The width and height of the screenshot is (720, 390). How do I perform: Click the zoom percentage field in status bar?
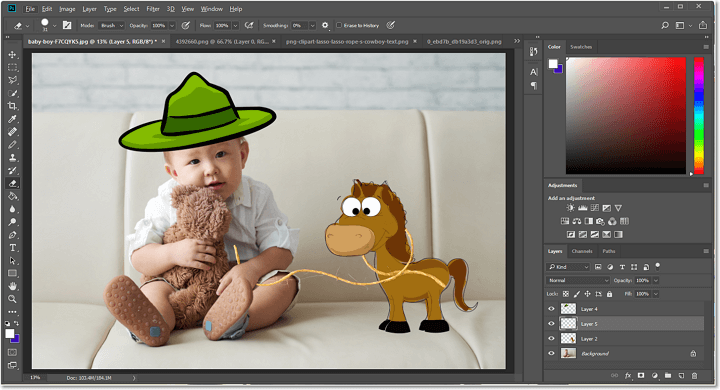click(x=35, y=378)
